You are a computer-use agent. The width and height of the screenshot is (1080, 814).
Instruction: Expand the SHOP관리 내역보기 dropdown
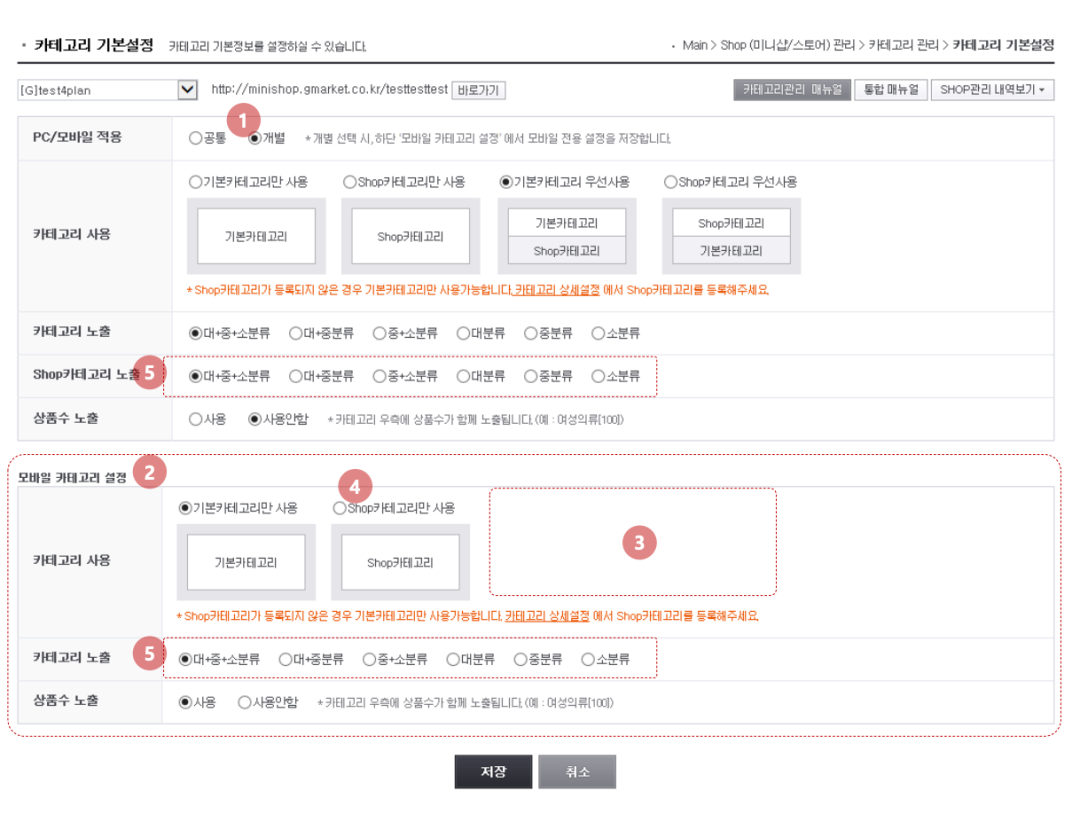pyautogui.click(x=990, y=89)
